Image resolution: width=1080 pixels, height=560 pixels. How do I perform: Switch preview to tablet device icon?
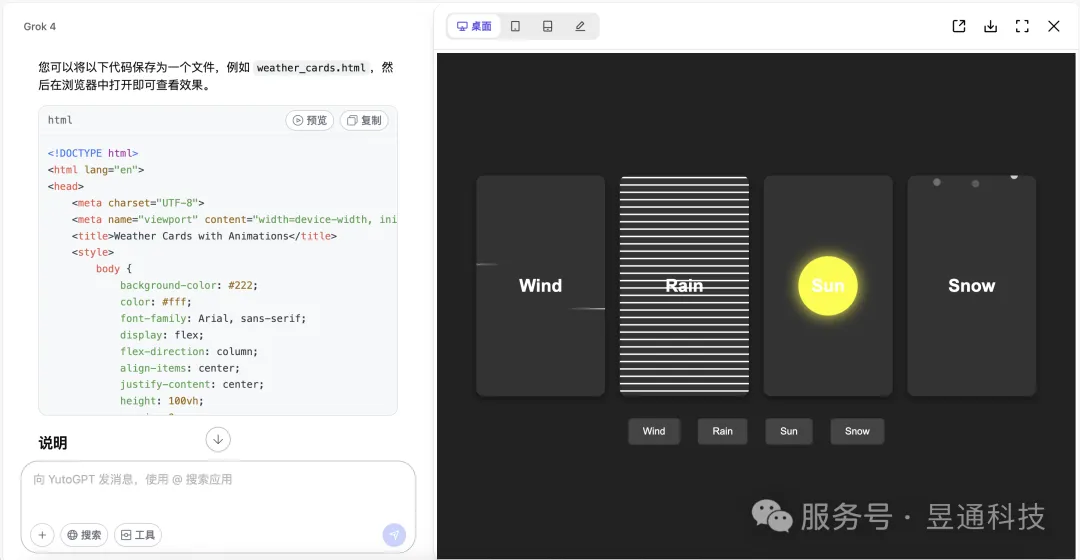pos(515,26)
